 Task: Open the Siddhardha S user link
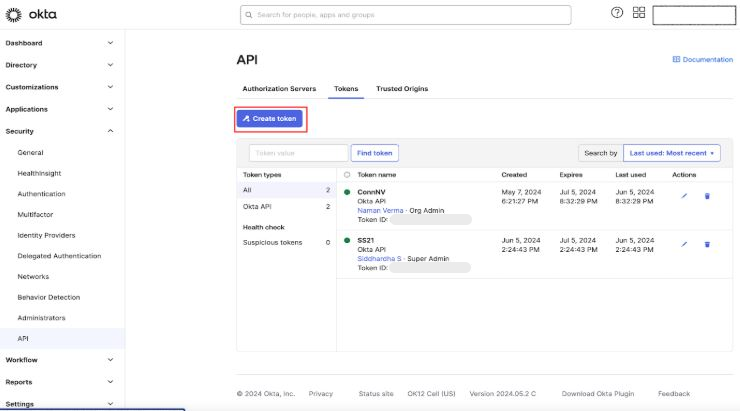coord(379,259)
